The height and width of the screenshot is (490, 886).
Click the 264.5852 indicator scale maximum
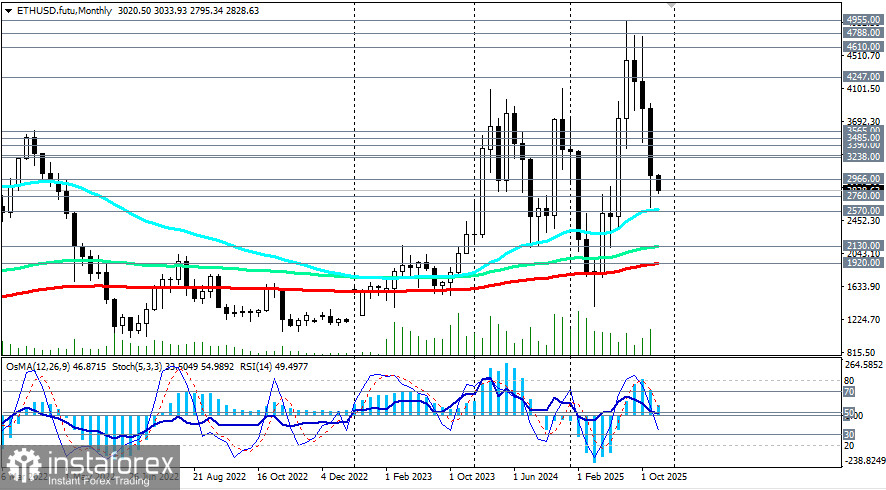pyautogui.click(x=865, y=365)
